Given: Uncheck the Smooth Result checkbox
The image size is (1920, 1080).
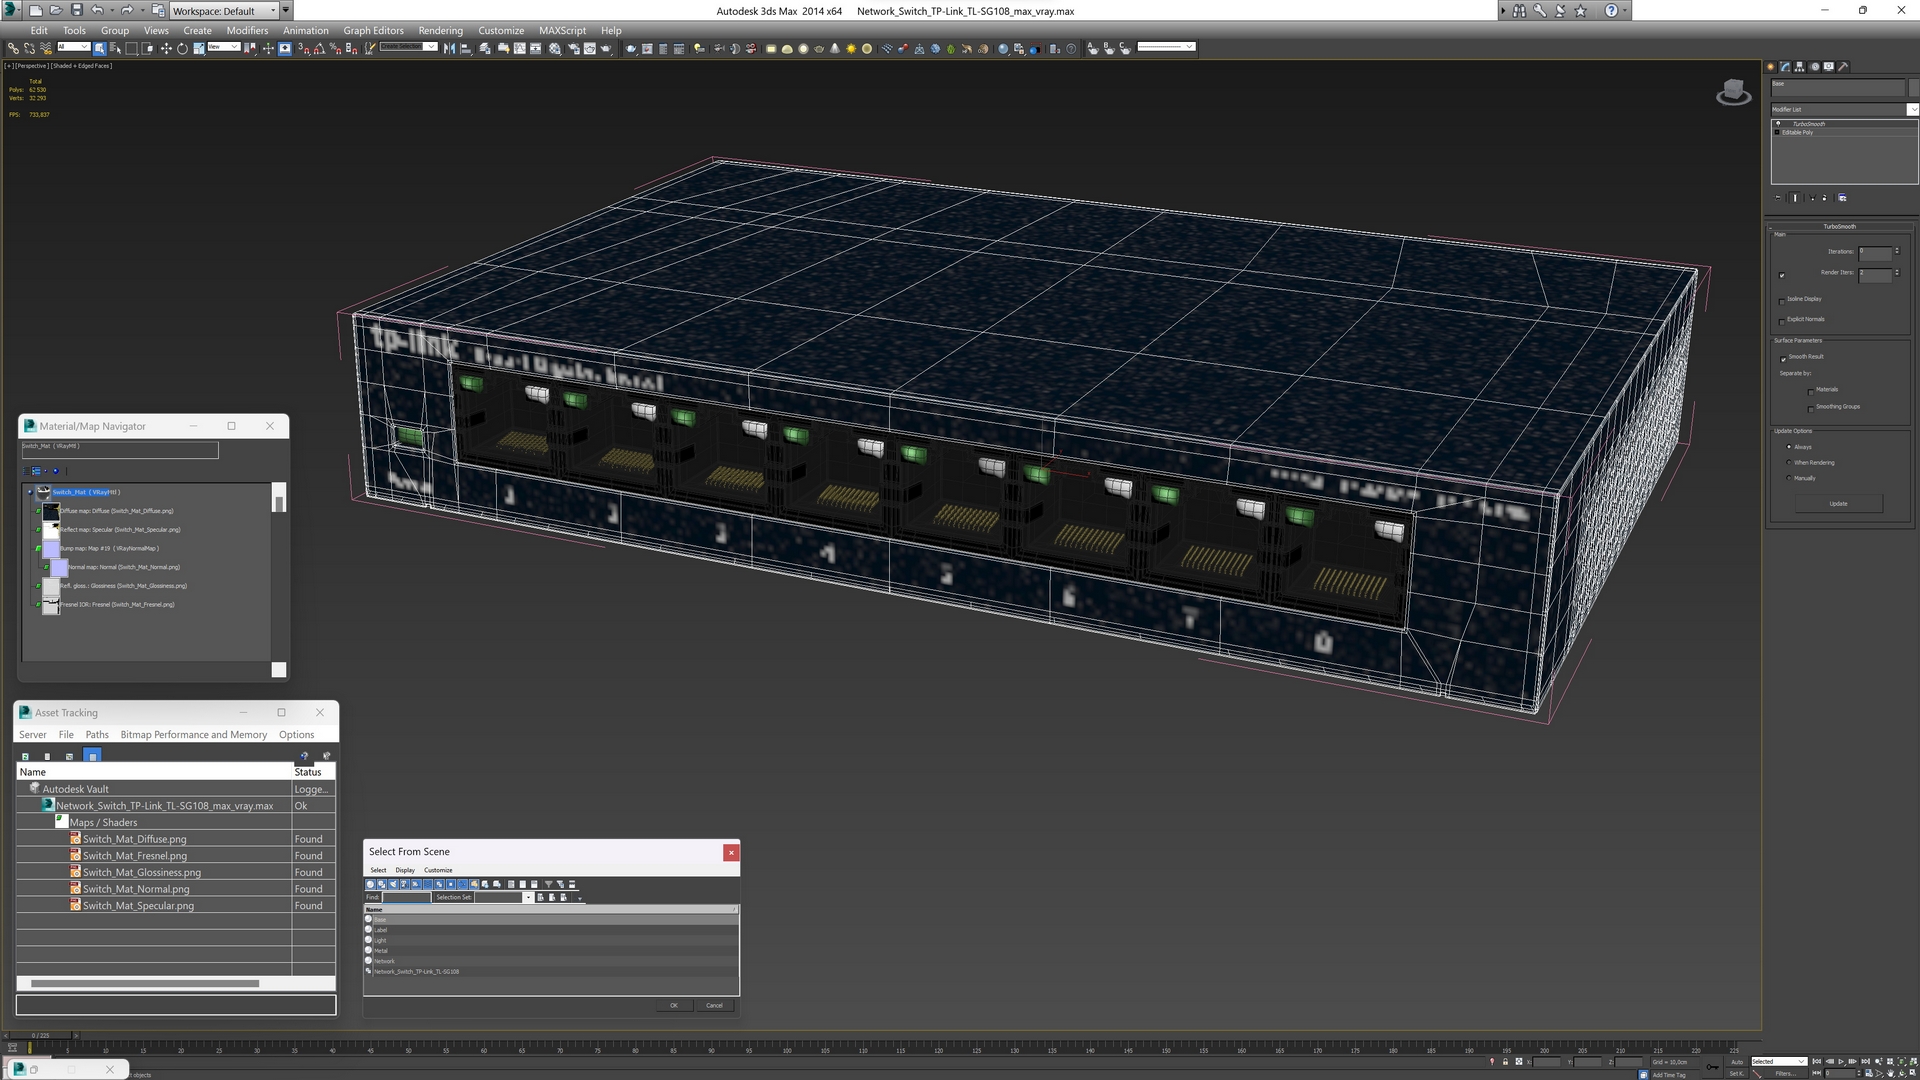Looking at the screenshot, I should [1782, 358].
